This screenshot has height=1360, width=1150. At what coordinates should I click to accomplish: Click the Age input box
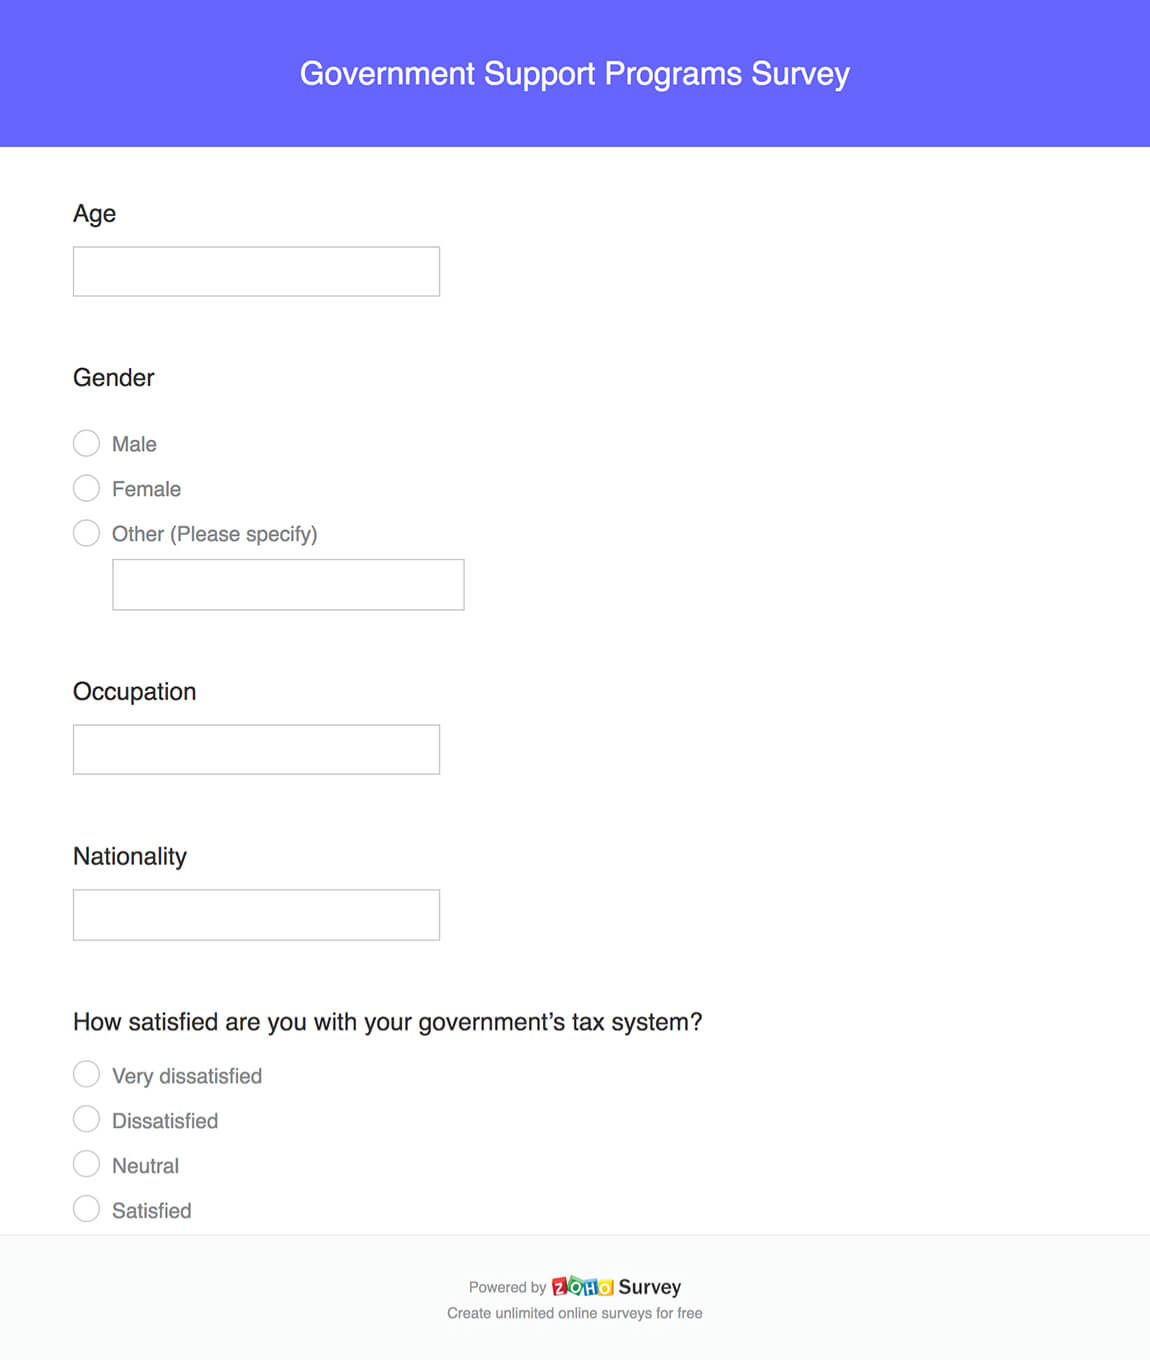(x=256, y=271)
